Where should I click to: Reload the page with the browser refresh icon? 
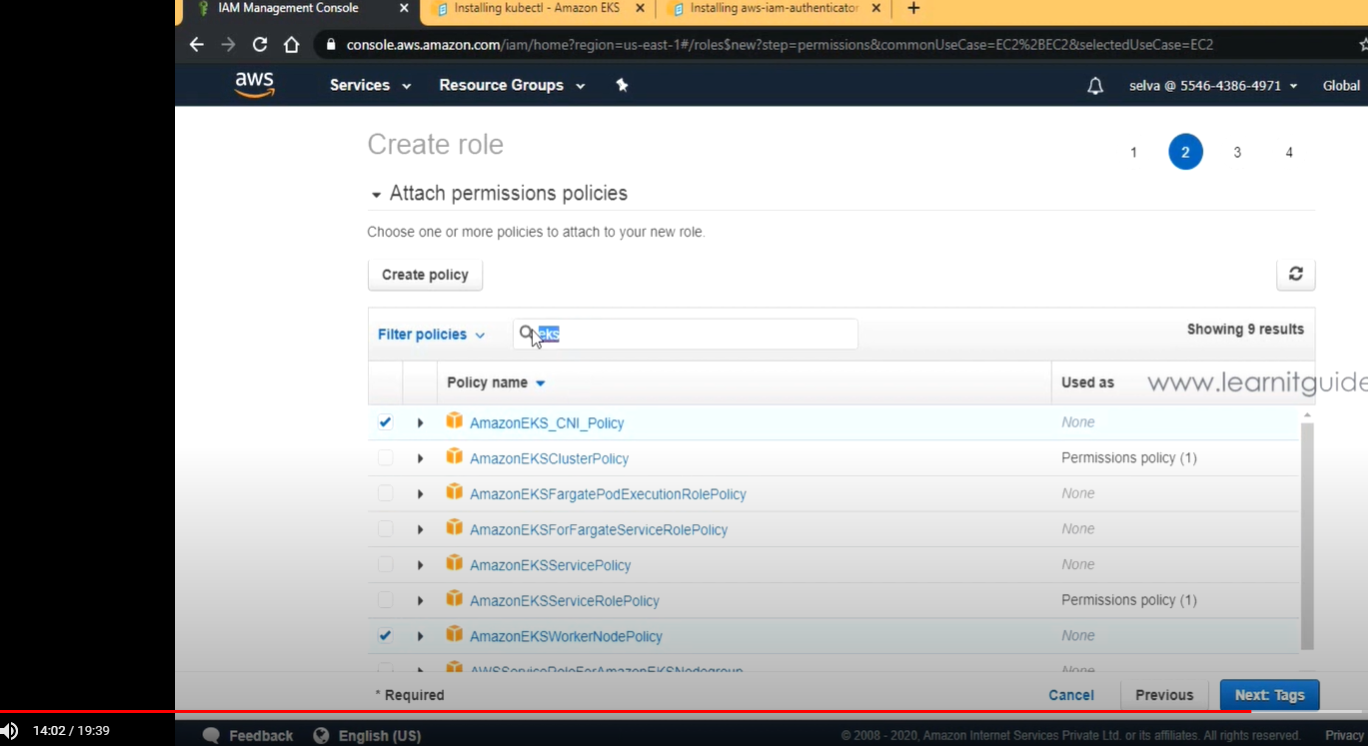coord(260,44)
